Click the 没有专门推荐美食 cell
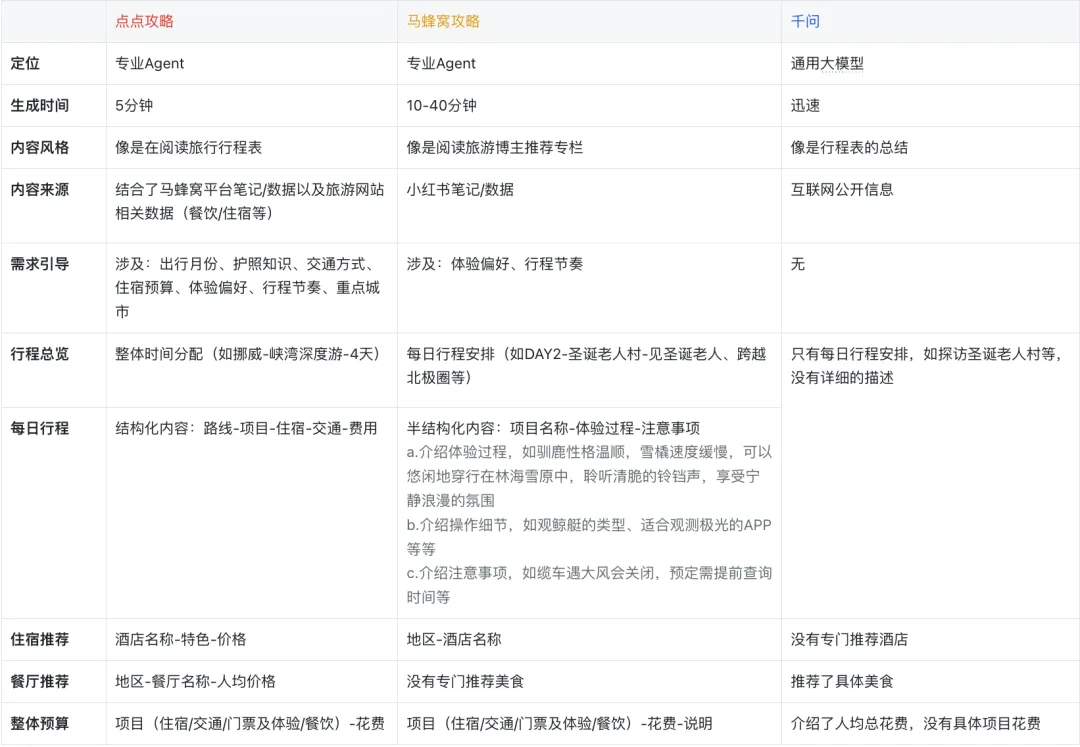 [465, 682]
